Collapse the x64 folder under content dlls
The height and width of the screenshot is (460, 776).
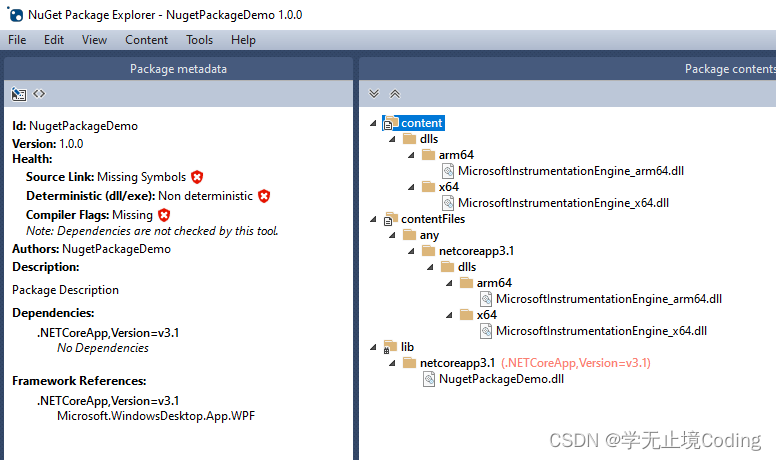click(x=411, y=187)
